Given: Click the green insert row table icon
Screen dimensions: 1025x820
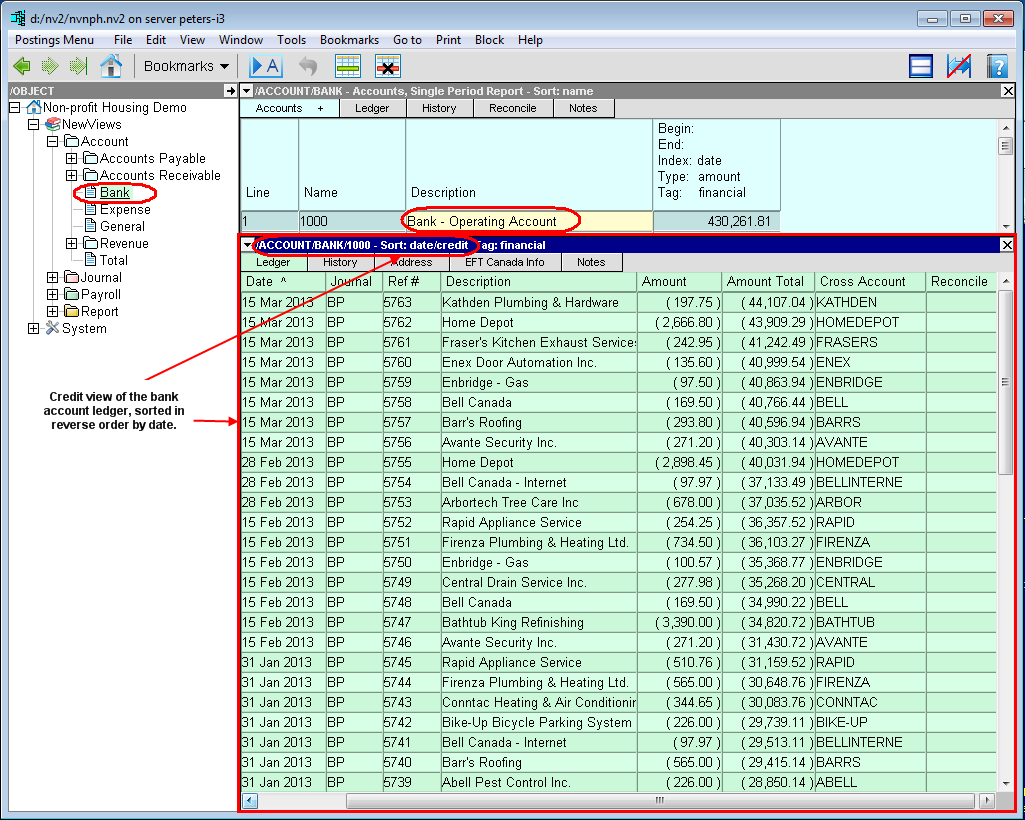Looking at the screenshot, I should tap(347, 66).
